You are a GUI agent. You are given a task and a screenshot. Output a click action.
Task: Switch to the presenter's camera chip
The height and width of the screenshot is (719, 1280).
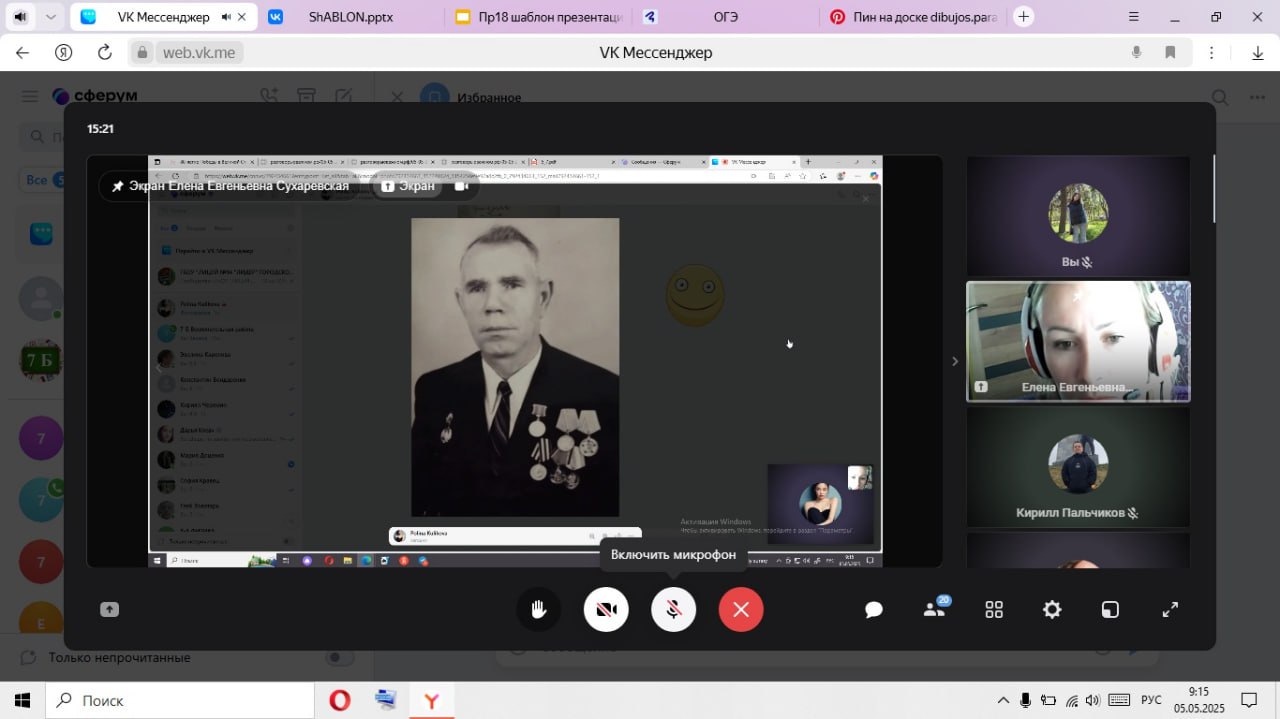click(x=462, y=186)
